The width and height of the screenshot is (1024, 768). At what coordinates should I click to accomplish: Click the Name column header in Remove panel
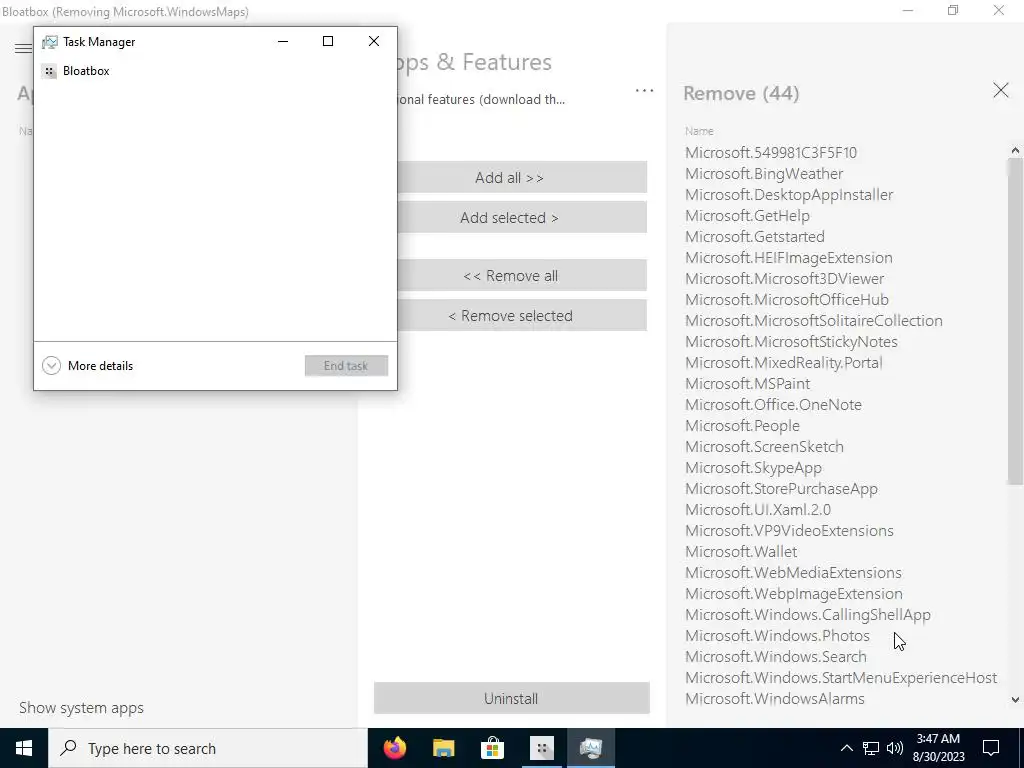pyautogui.click(x=699, y=131)
